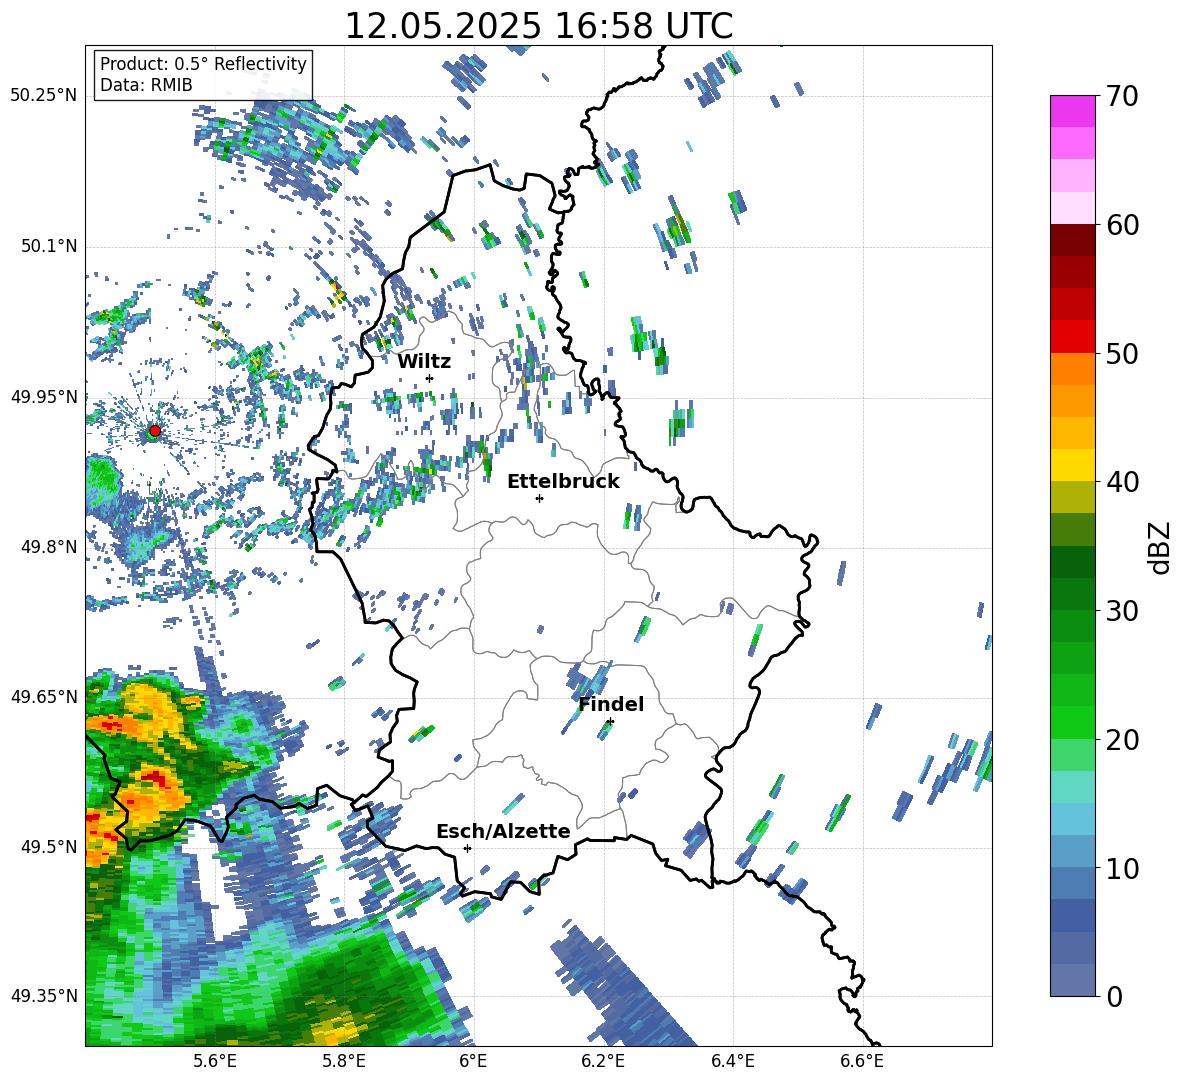This screenshot has width=1184, height=1081.
Task: Click the Data: RMIB text
Action: pyautogui.click(x=146, y=85)
